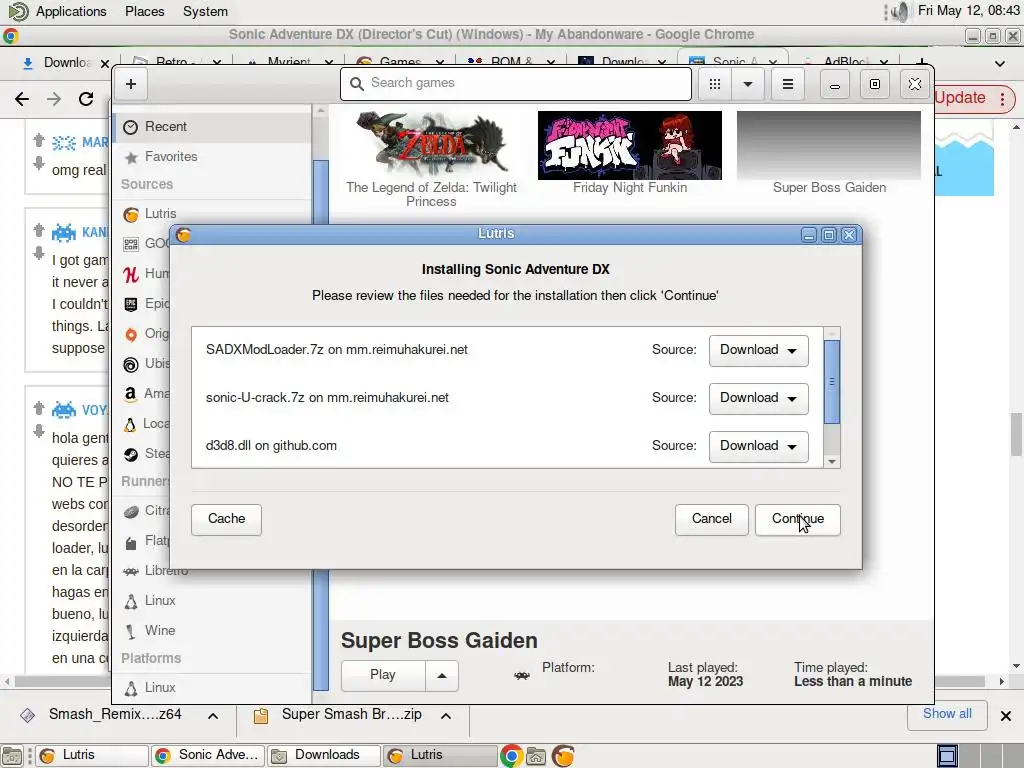Click Continue to proceed with installation
Viewport: 1024px width, 768px height.
(797, 519)
